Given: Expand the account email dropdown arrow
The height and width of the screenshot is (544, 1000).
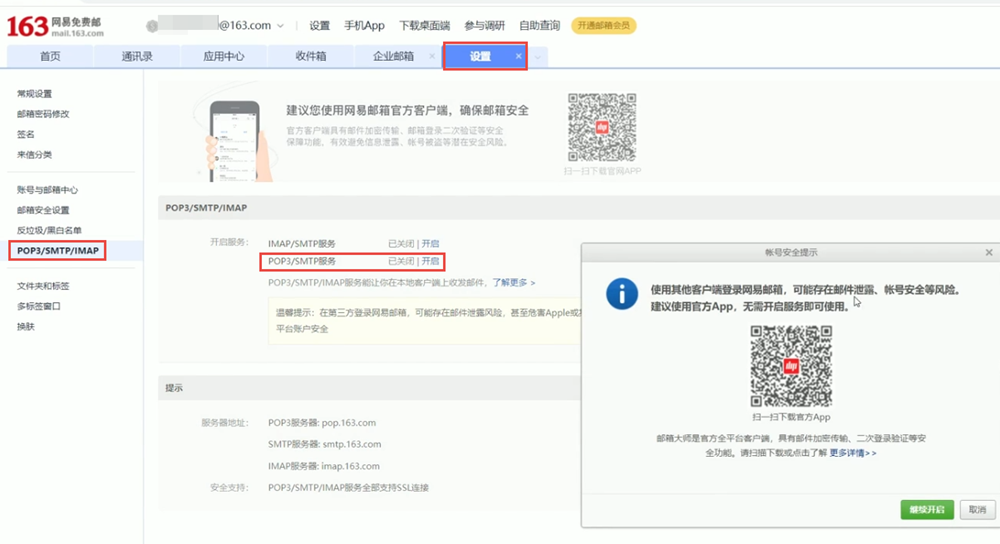Looking at the screenshot, I should tap(280, 26).
